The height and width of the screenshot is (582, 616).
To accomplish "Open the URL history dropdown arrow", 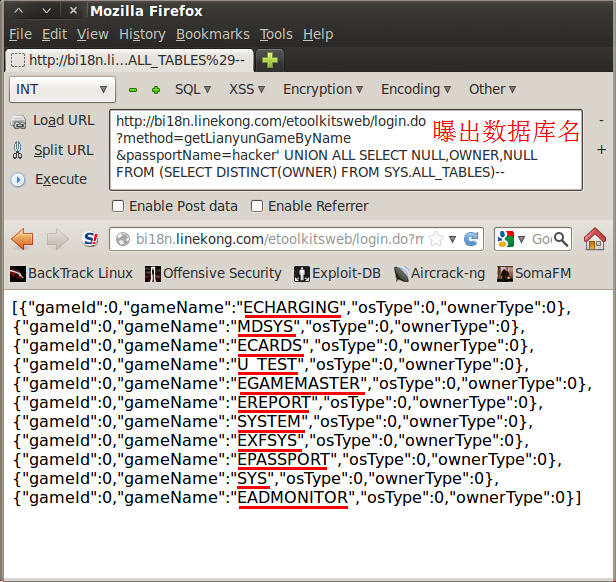I will point(453,239).
